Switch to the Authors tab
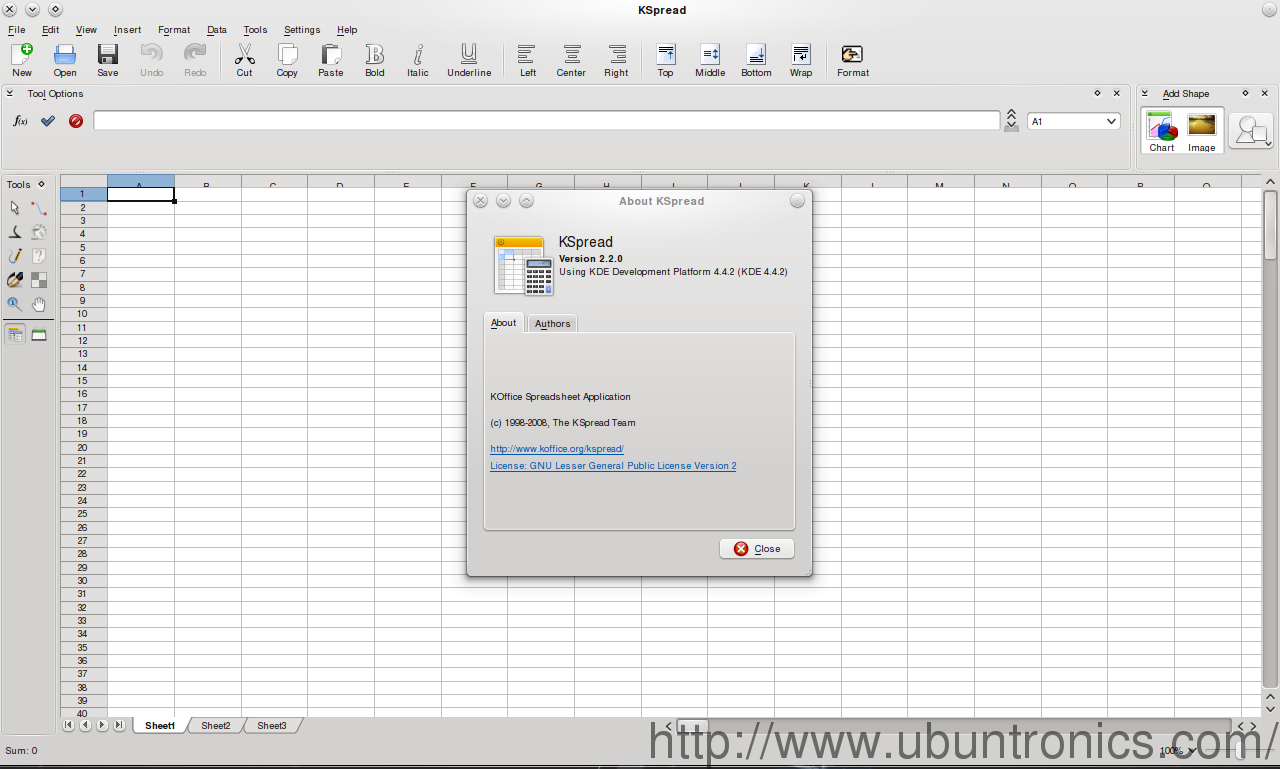The height and width of the screenshot is (769, 1280). click(552, 323)
